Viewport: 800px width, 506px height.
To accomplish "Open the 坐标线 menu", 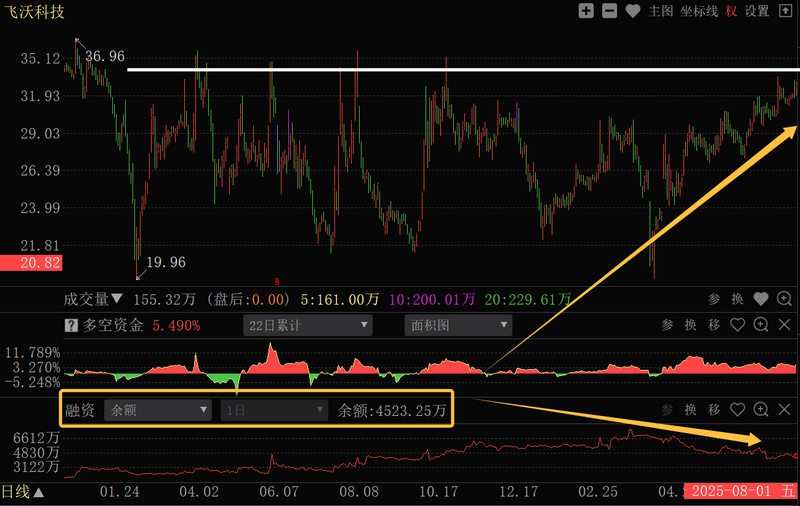I will pyautogui.click(x=699, y=11).
